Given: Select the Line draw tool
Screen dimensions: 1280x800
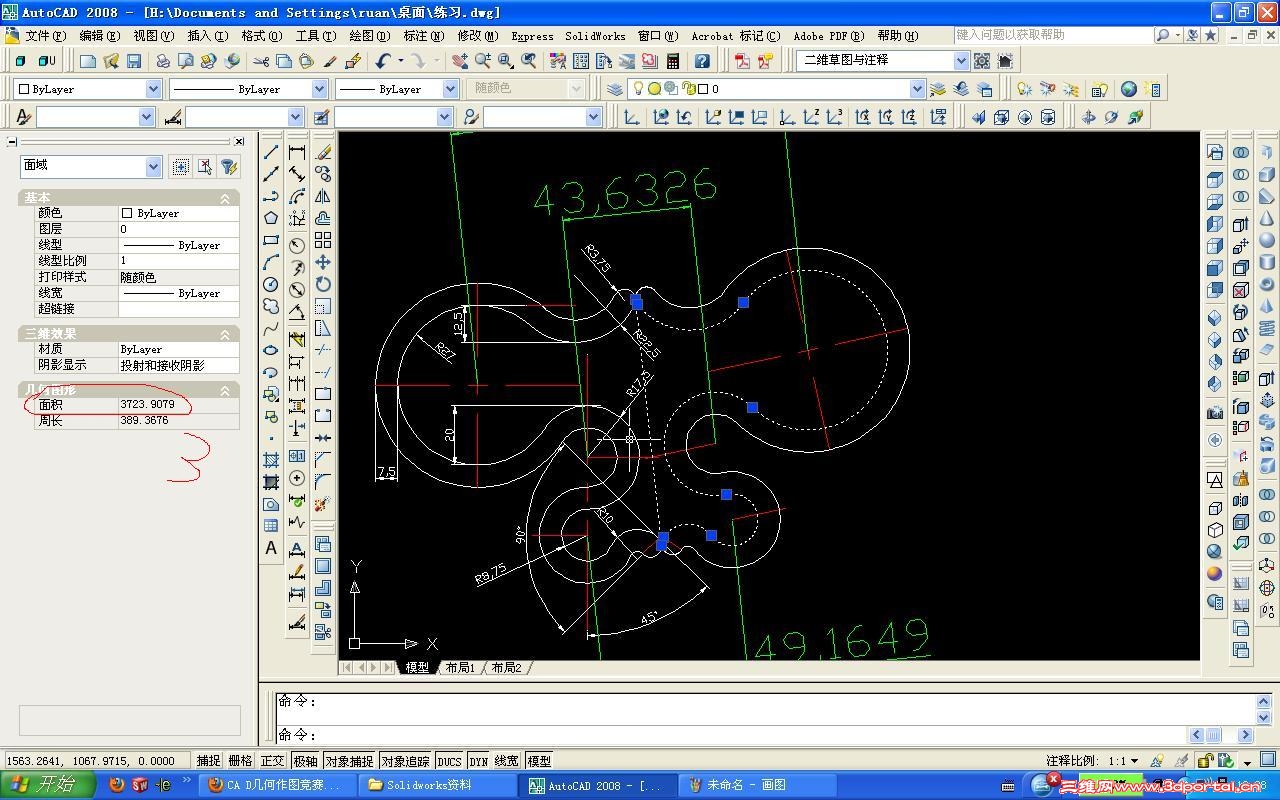Looking at the screenshot, I should pos(271,152).
